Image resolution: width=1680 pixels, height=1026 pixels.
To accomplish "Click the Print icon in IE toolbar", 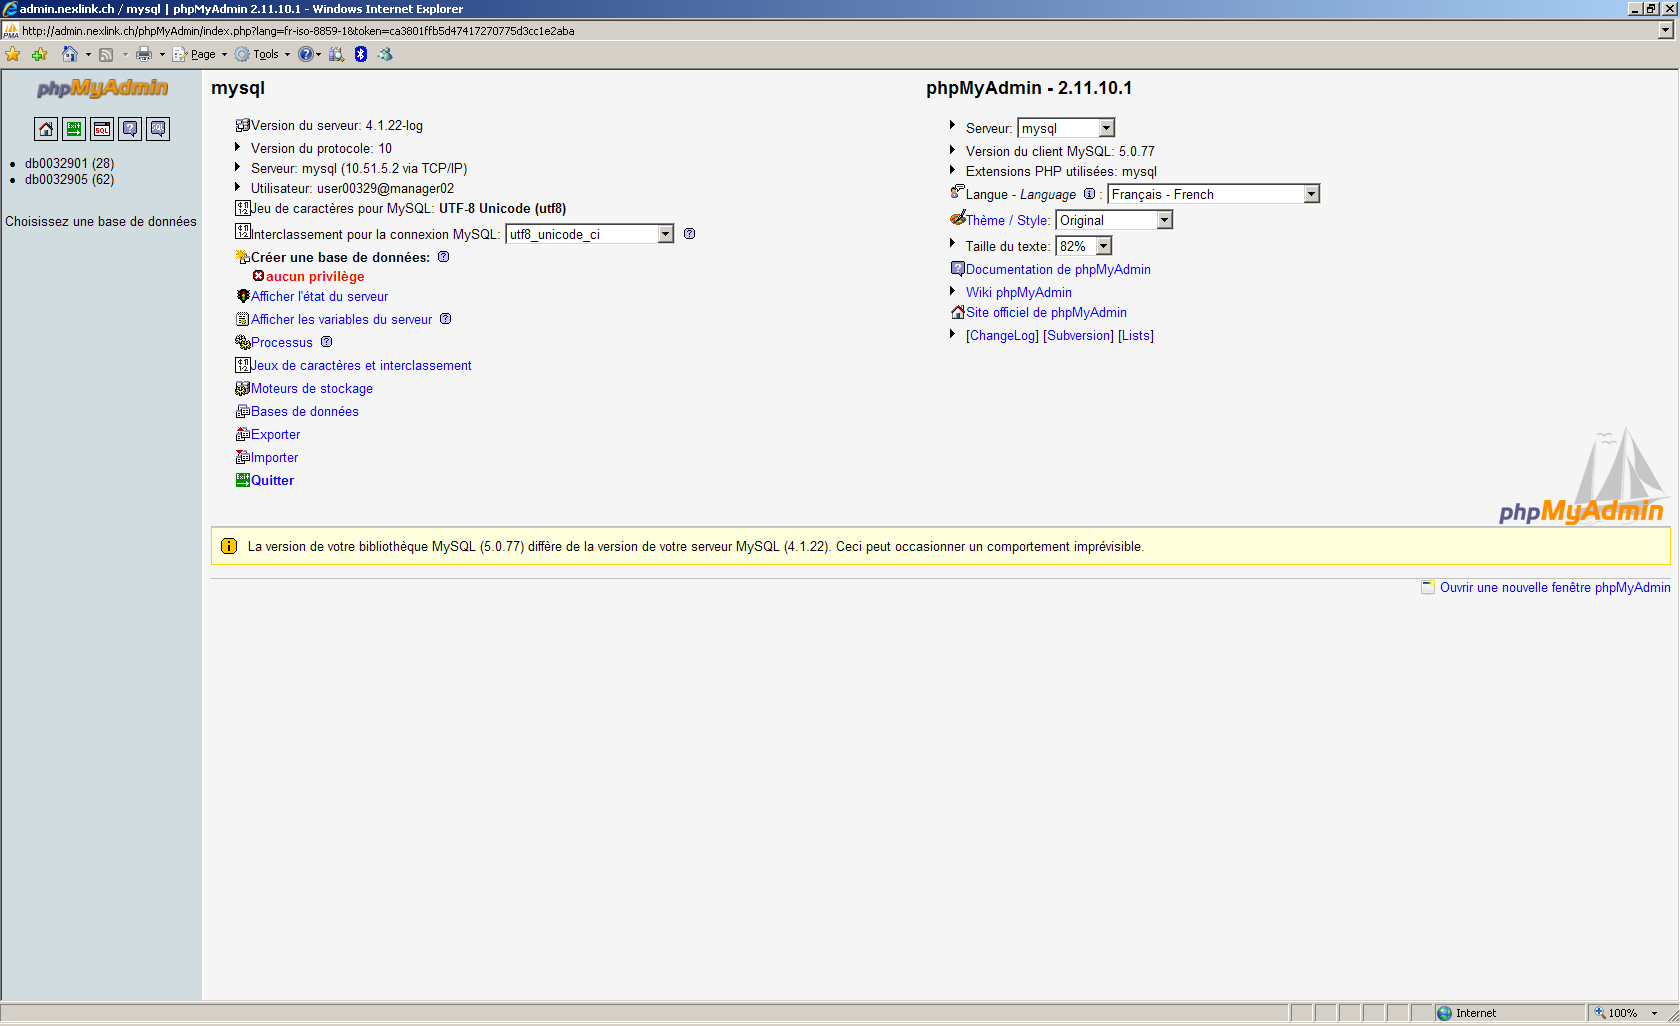I will 144,54.
